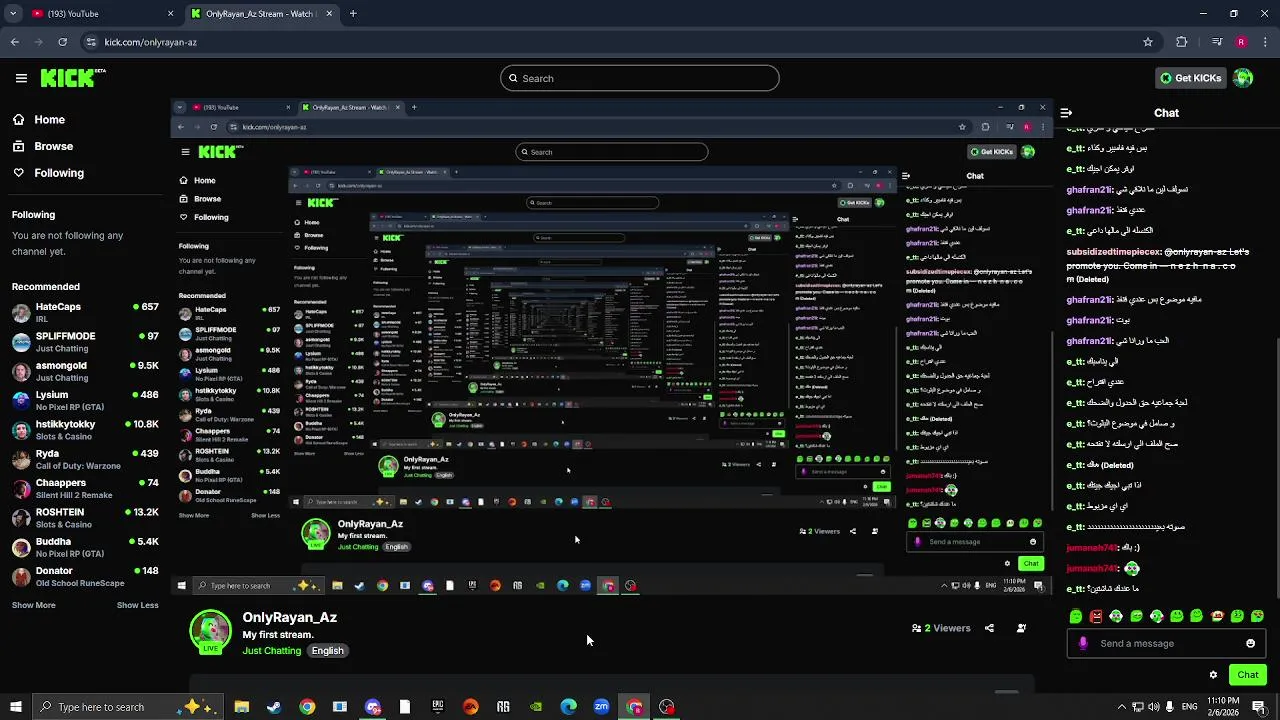
Task: Open the Chrome extensions puzzle icon
Action: tap(1182, 42)
